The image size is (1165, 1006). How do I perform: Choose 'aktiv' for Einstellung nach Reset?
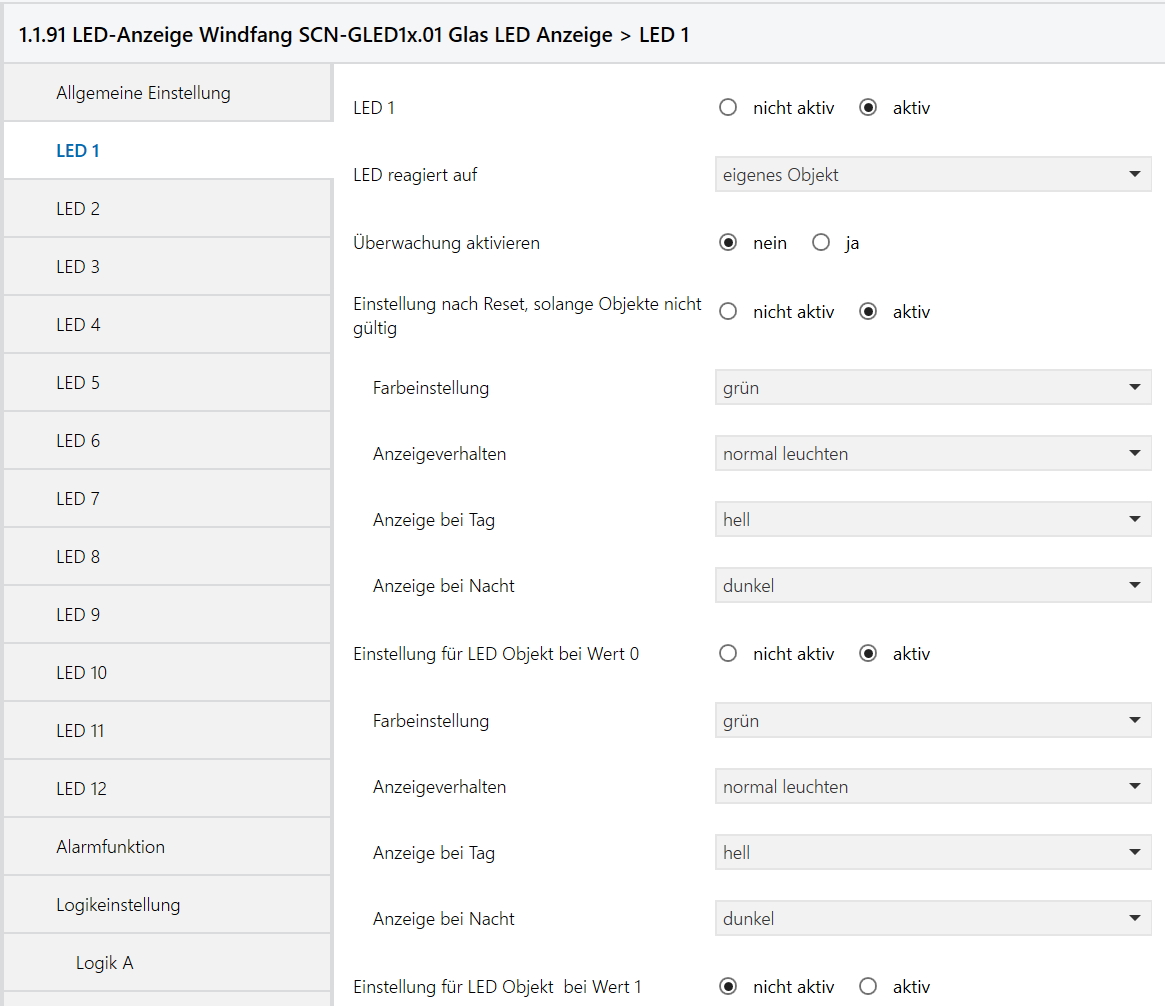(868, 311)
